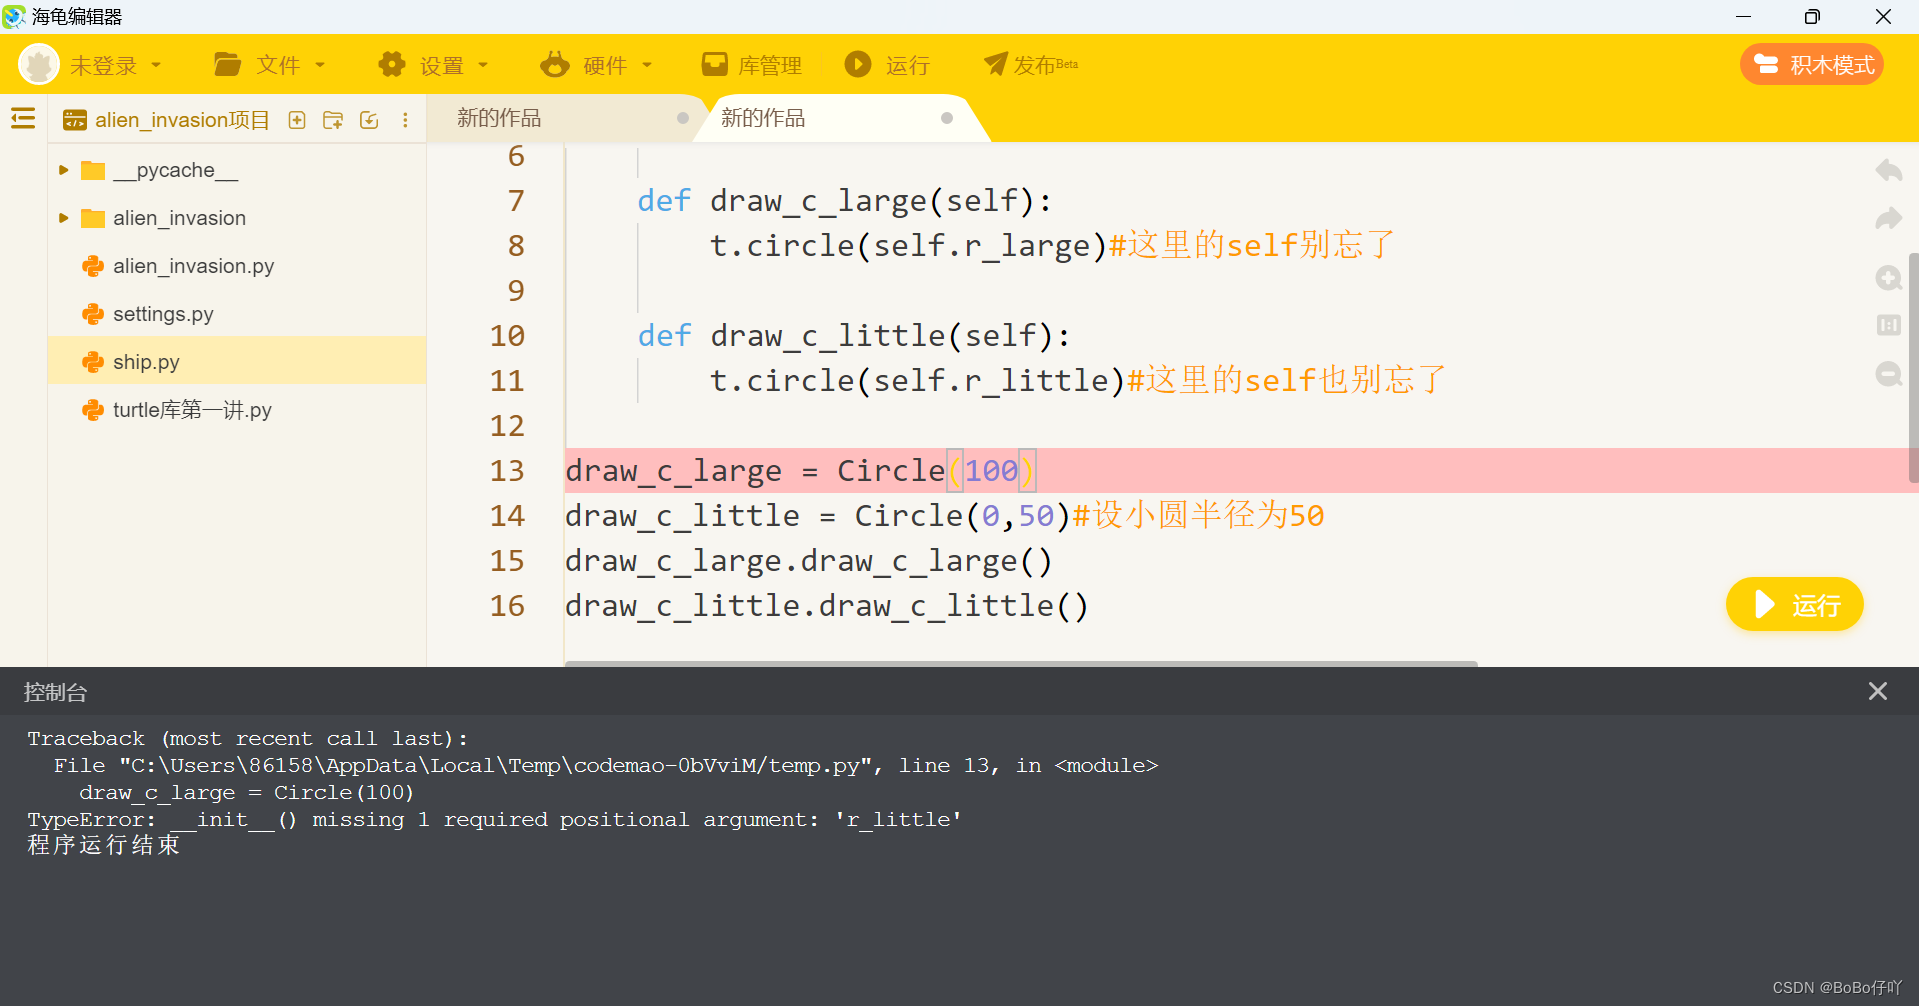Click the __pycache__ folder icon
The width and height of the screenshot is (1919, 1006).
click(x=93, y=170)
